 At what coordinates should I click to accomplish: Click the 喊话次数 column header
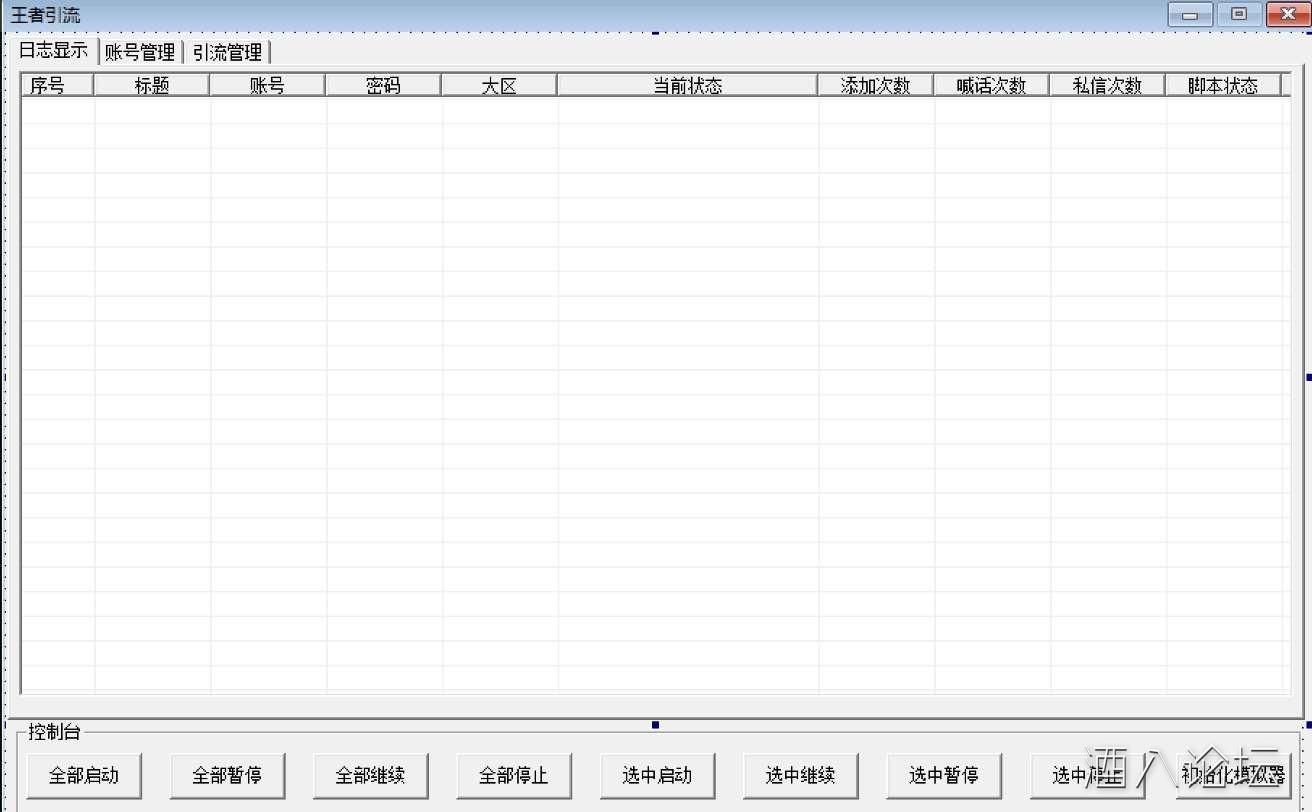click(992, 86)
